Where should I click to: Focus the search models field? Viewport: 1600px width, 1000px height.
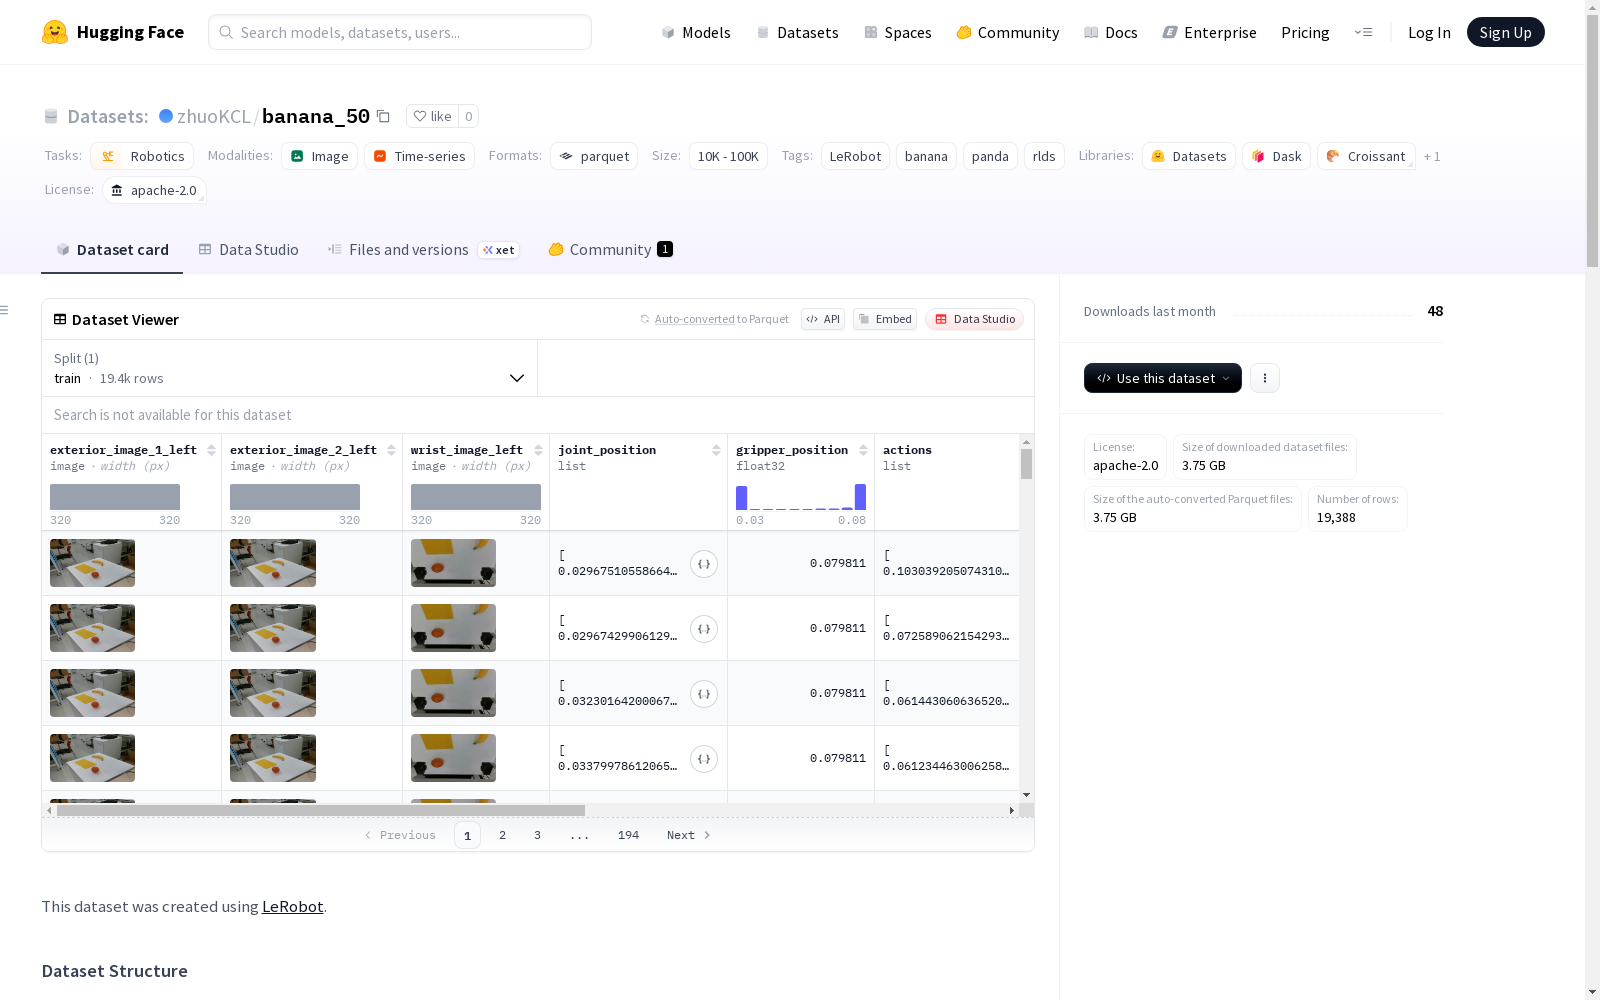point(400,32)
